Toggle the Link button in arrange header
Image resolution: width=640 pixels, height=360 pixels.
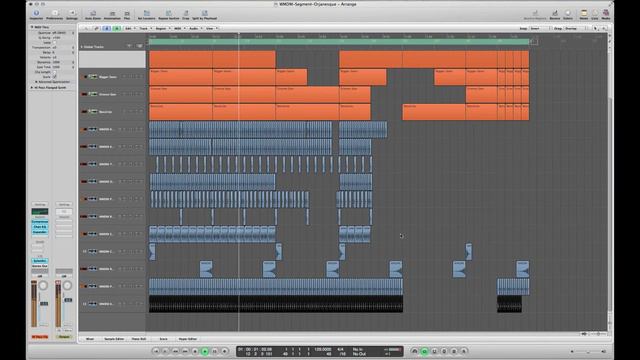click(96, 29)
